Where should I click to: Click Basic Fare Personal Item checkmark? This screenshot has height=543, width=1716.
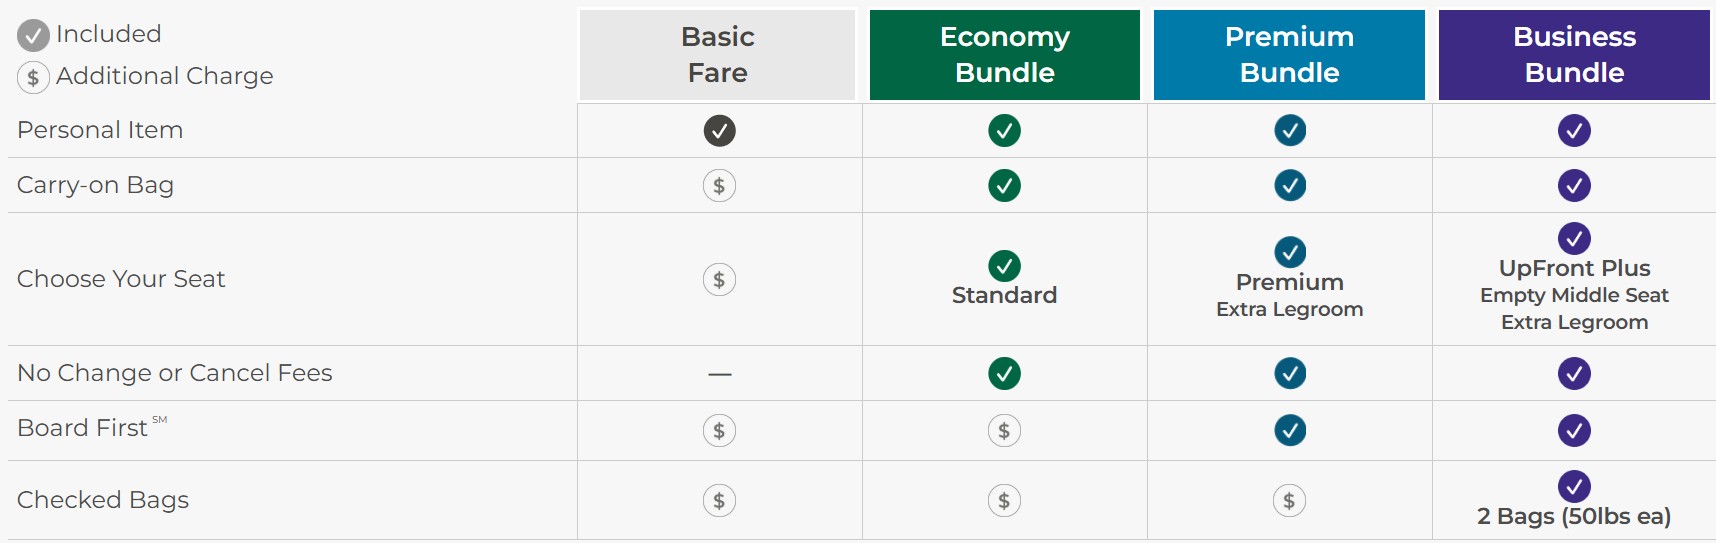coord(719,131)
